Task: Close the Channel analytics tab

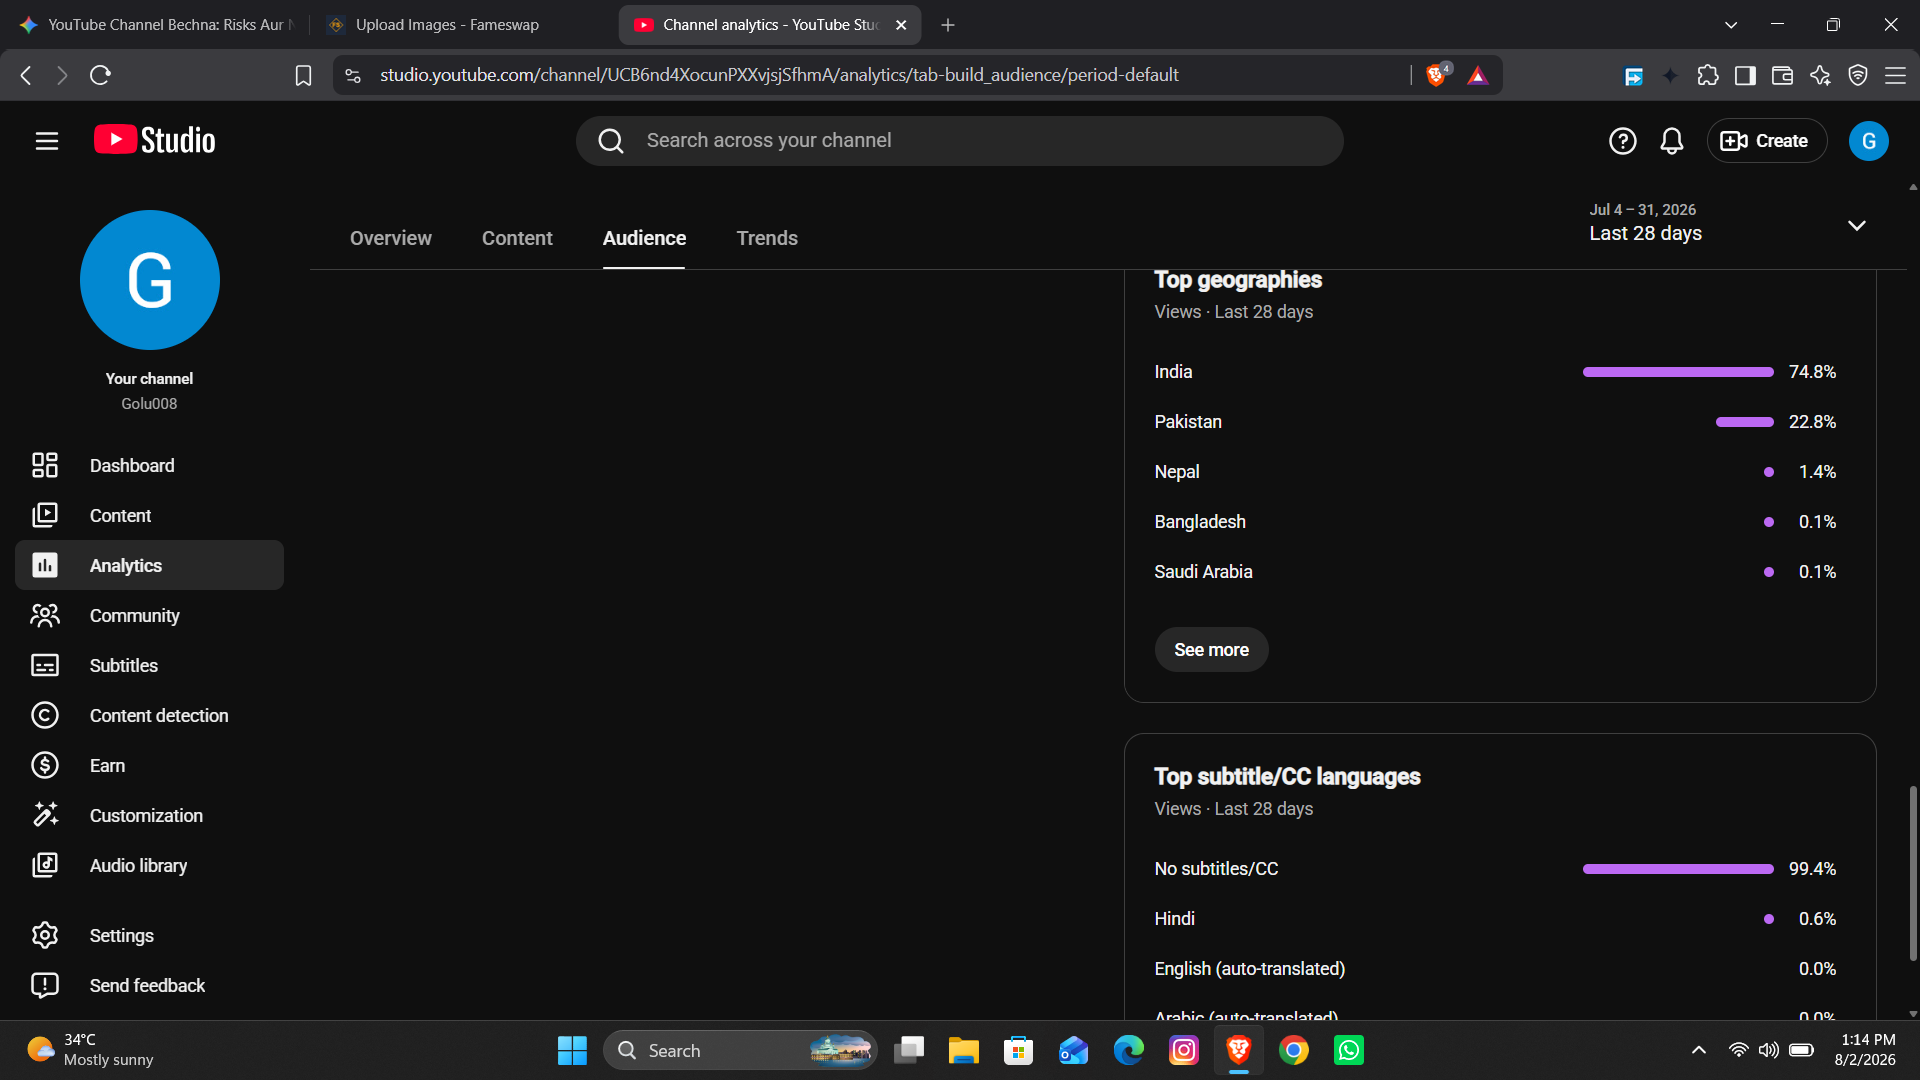Action: (x=901, y=25)
